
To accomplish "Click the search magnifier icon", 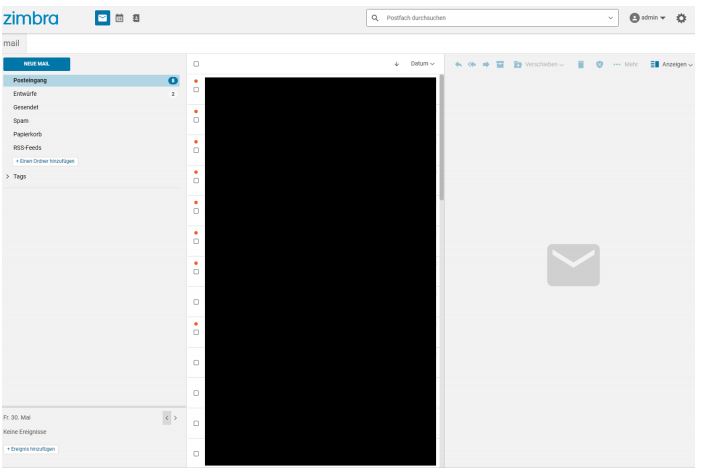I will click(x=375, y=18).
